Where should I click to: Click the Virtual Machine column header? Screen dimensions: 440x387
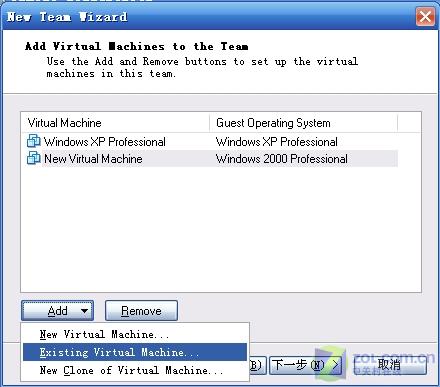point(115,123)
